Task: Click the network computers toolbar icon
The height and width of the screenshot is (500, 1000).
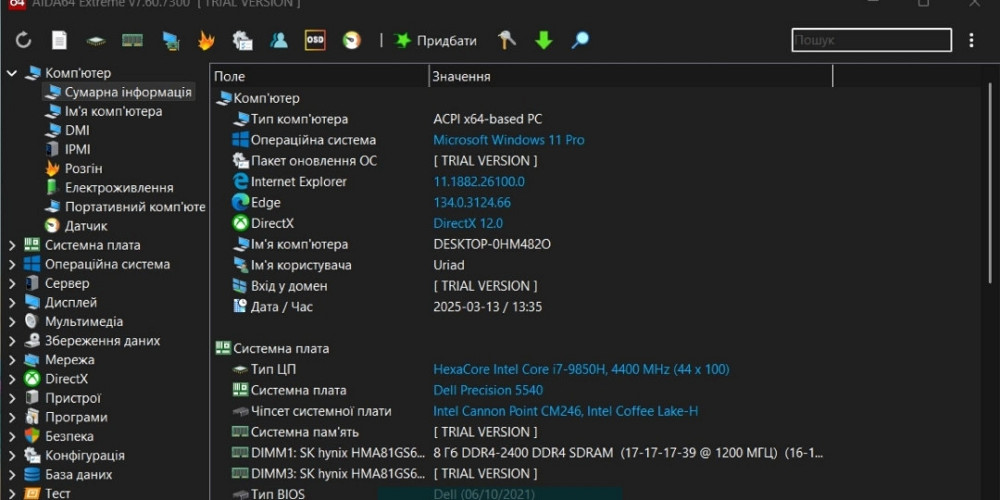Action: [170, 41]
